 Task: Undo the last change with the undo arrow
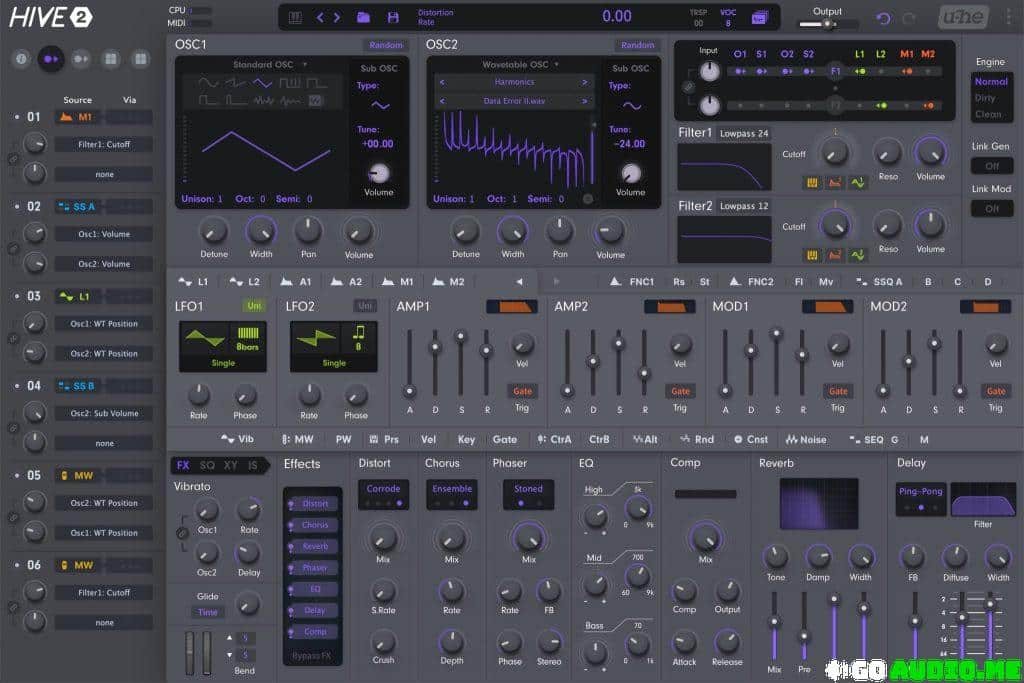(882, 16)
